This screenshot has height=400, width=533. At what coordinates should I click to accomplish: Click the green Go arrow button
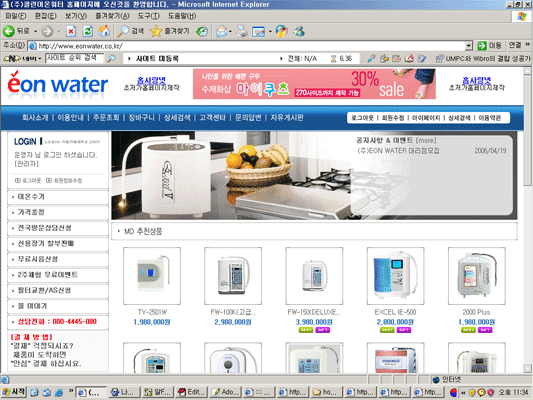click(x=482, y=46)
